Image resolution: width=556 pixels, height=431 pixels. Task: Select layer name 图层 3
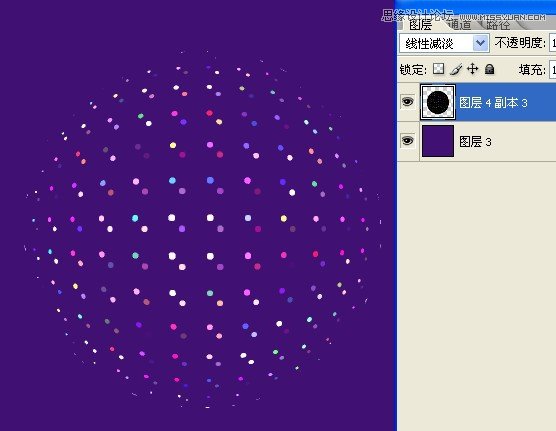pyautogui.click(x=475, y=142)
